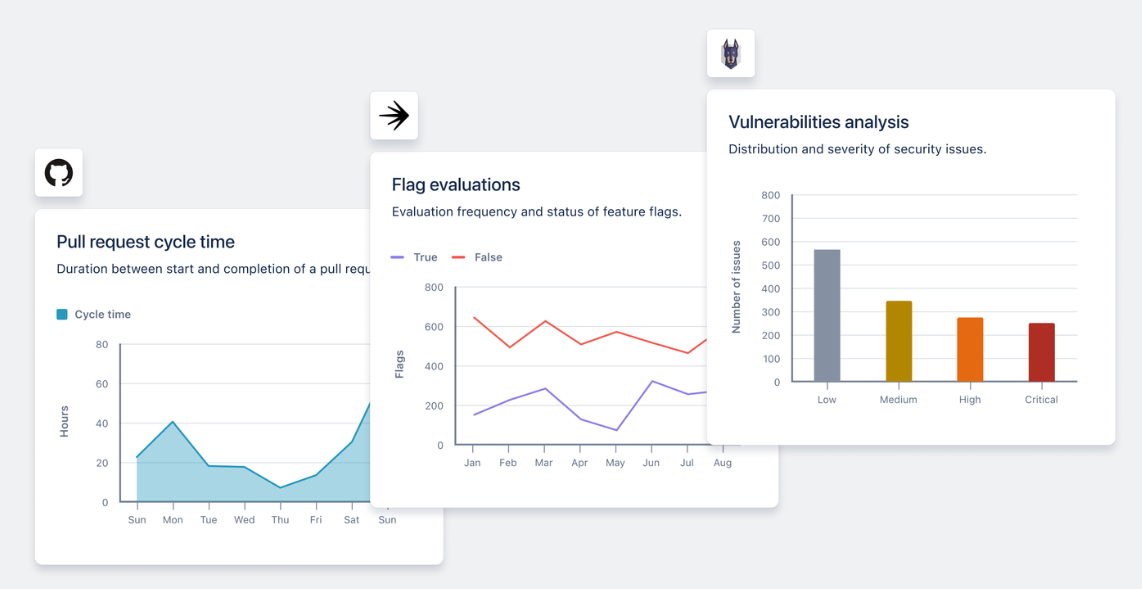Click the High category axis label

click(969, 399)
